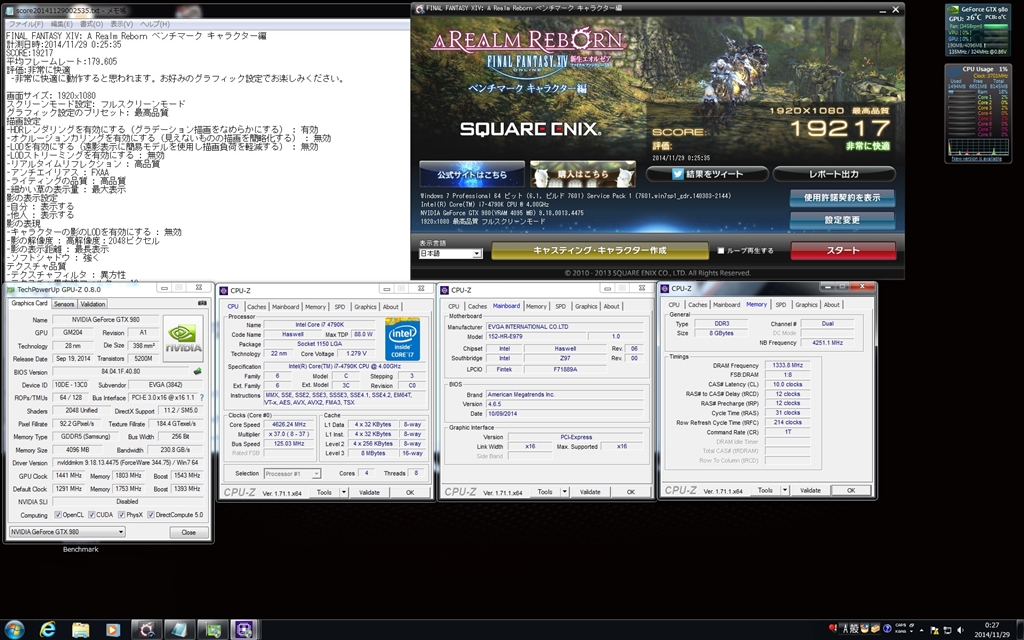Open Windows Media Player from the taskbar

(113, 630)
